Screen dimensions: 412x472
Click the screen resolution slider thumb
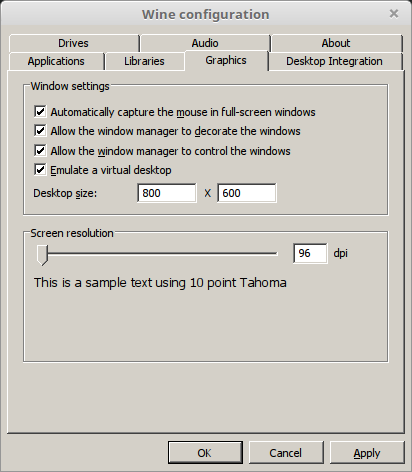click(42, 255)
